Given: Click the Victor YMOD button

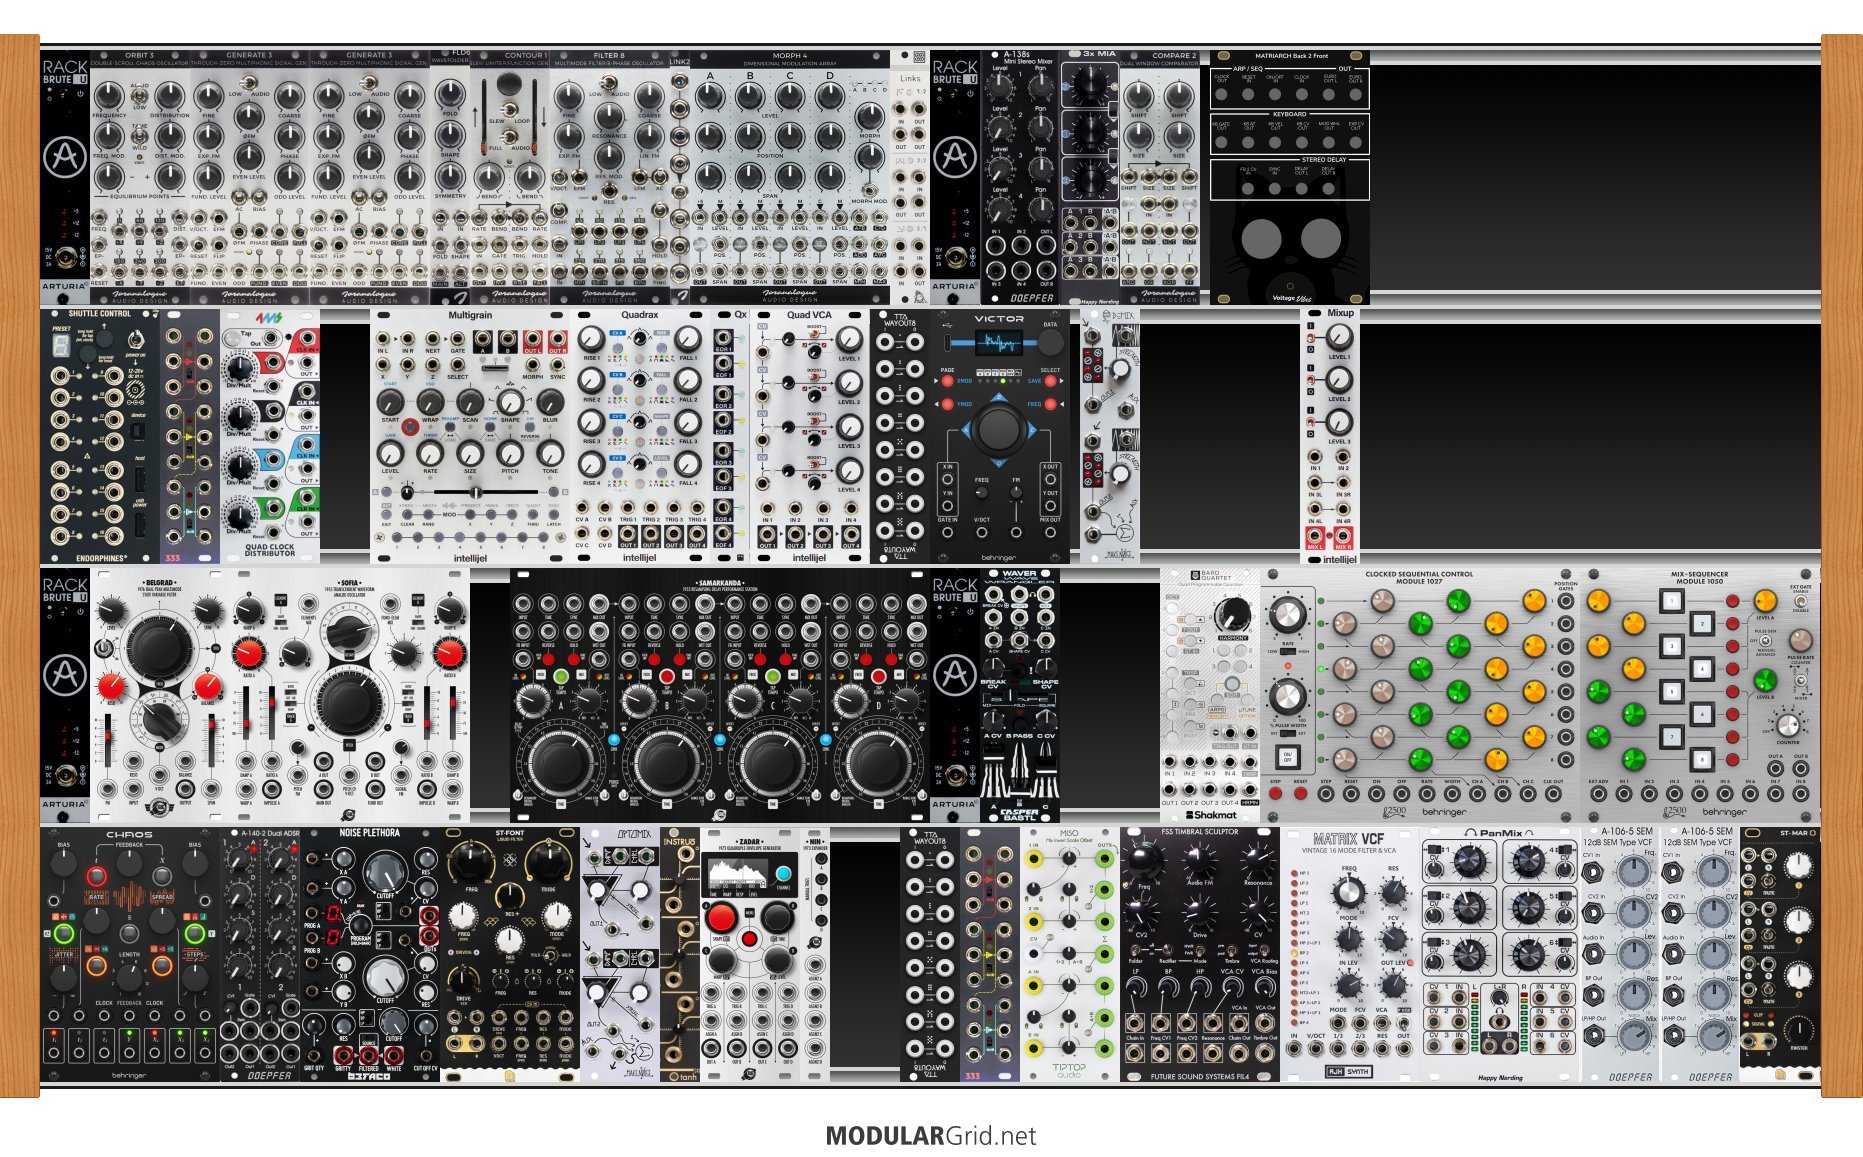Looking at the screenshot, I should pyautogui.click(x=947, y=405).
